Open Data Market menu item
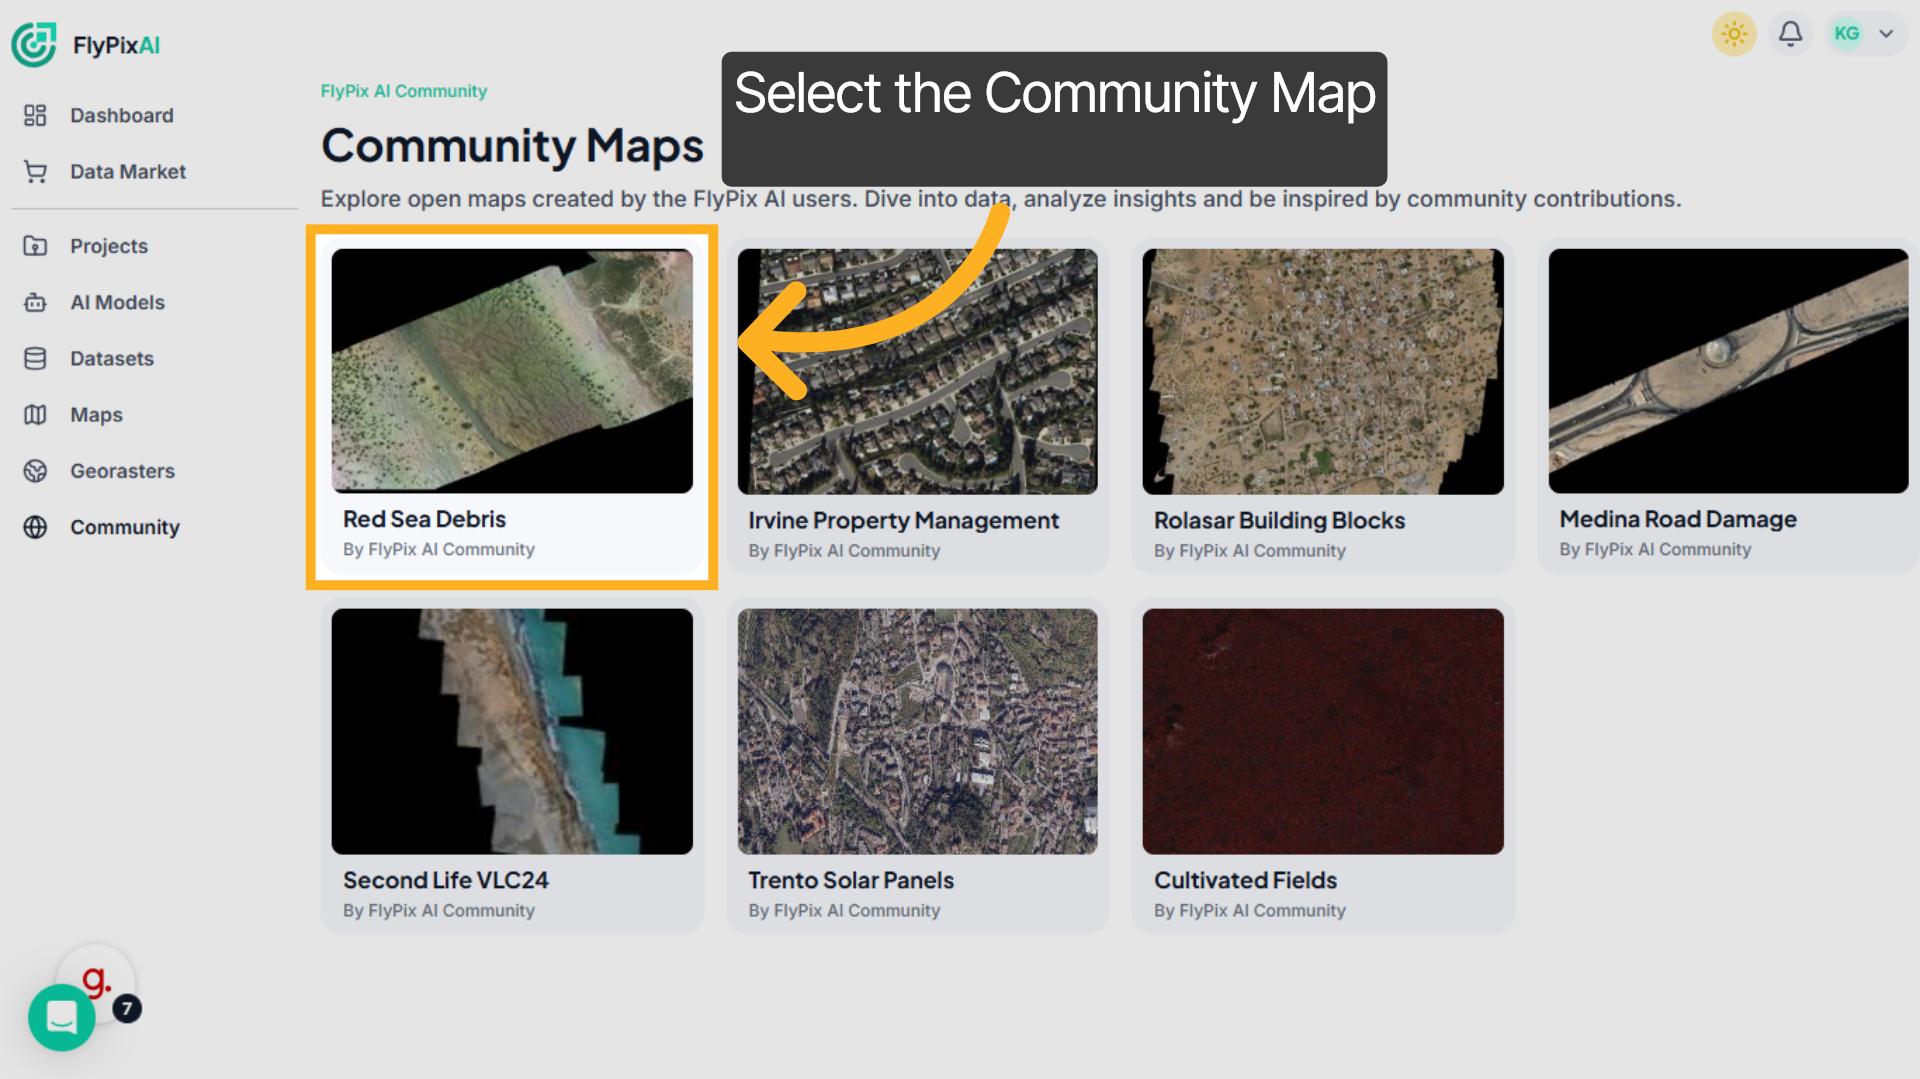This screenshot has width=1920, height=1079. [128, 172]
